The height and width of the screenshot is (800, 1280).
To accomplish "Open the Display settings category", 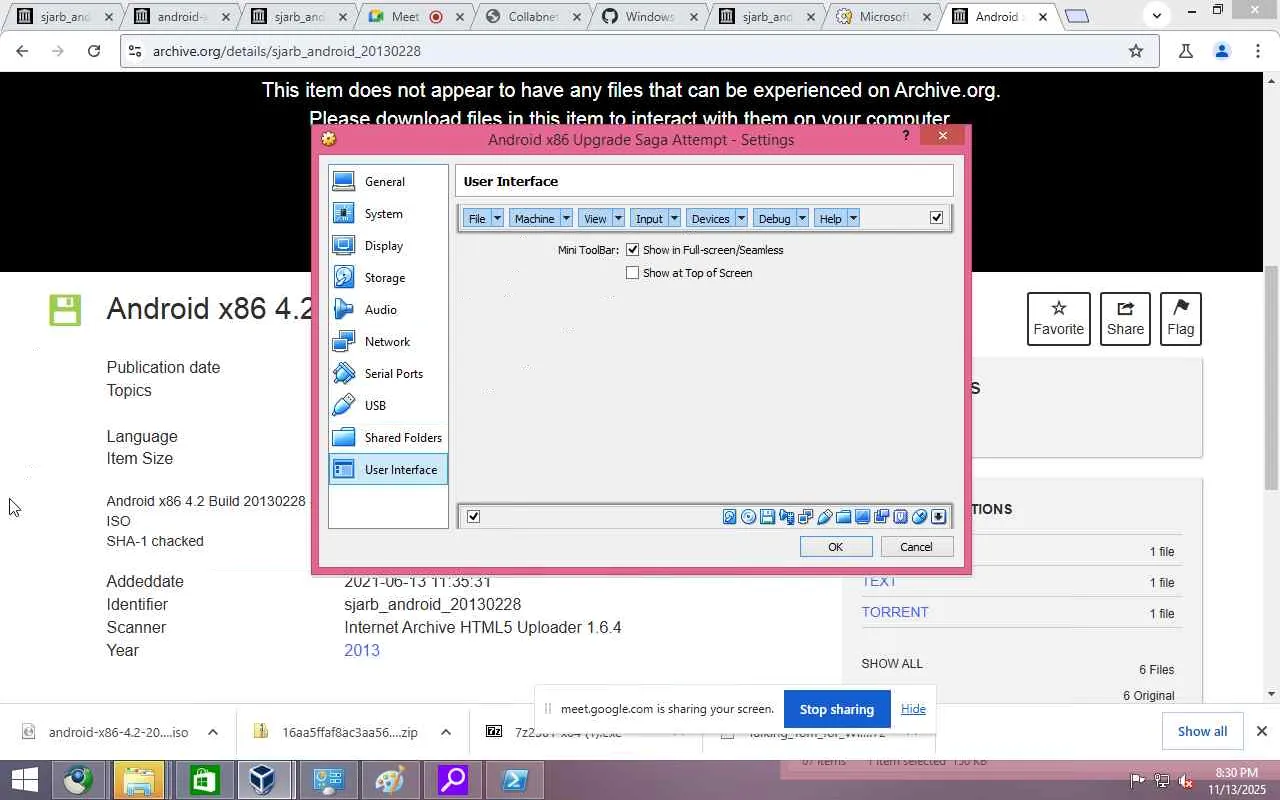I will coord(388,246).
